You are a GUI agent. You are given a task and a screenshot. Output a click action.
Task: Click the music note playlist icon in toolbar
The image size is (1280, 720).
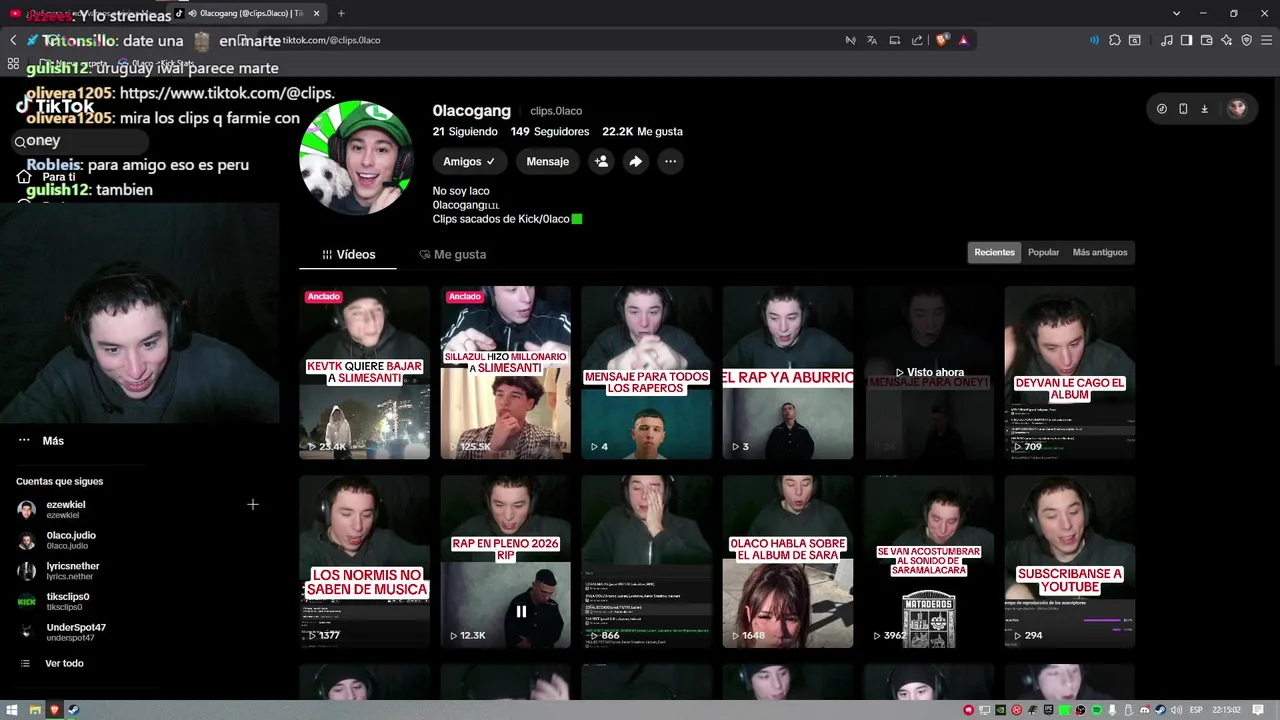click(1166, 40)
